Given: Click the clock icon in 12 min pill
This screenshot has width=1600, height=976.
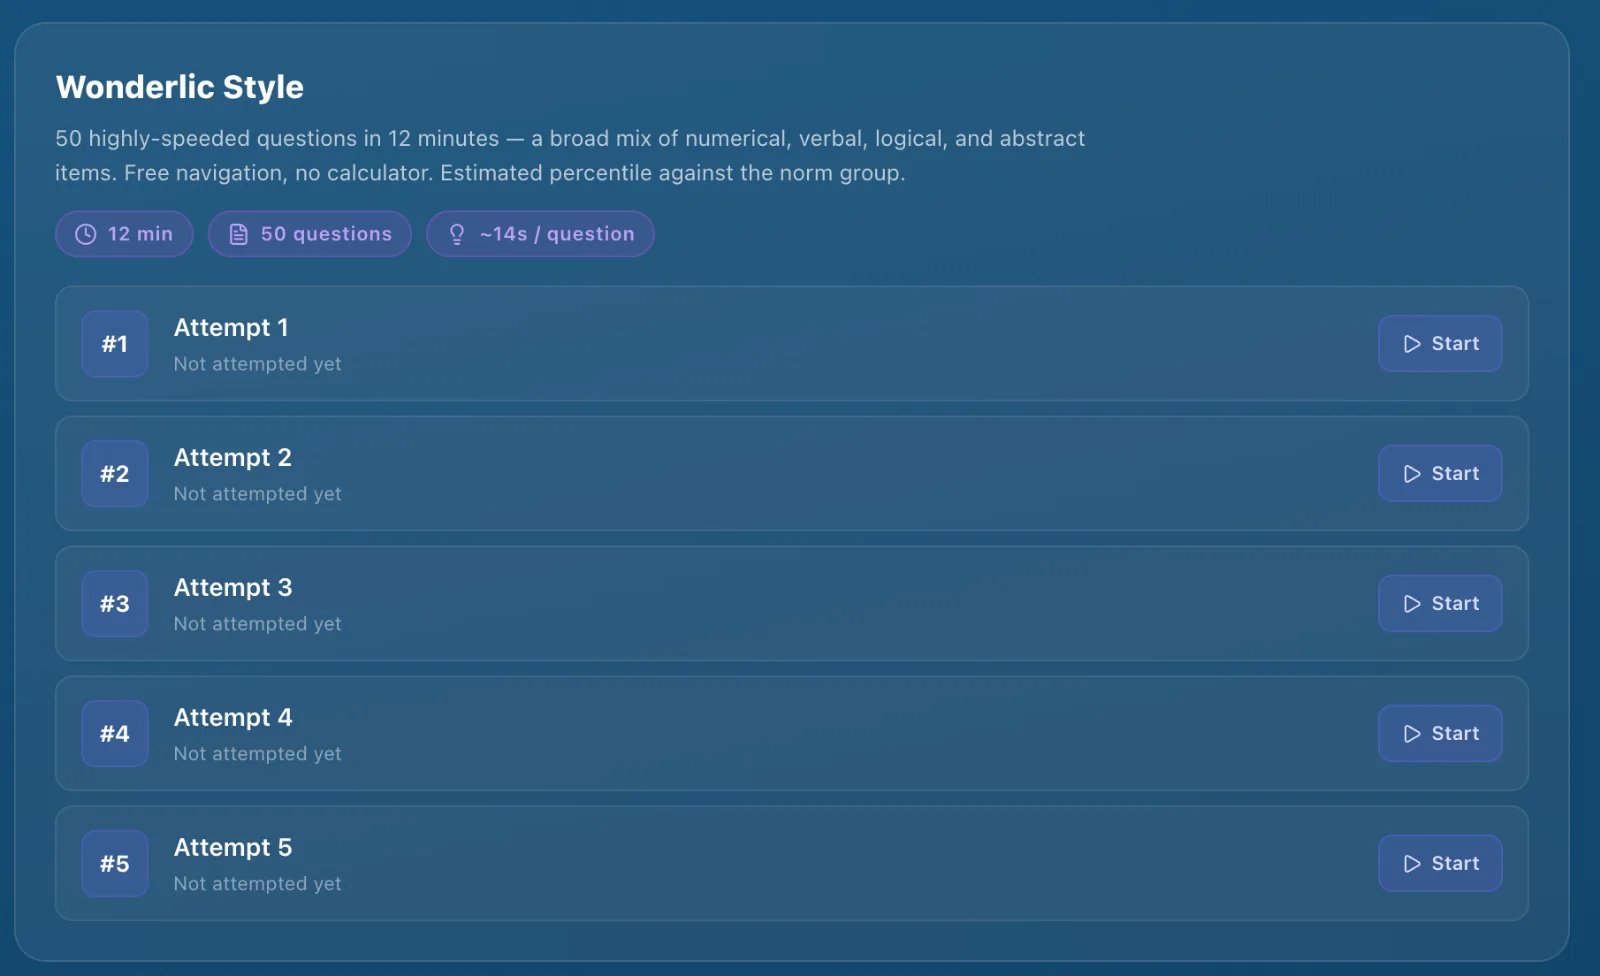Looking at the screenshot, I should [86, 234].
